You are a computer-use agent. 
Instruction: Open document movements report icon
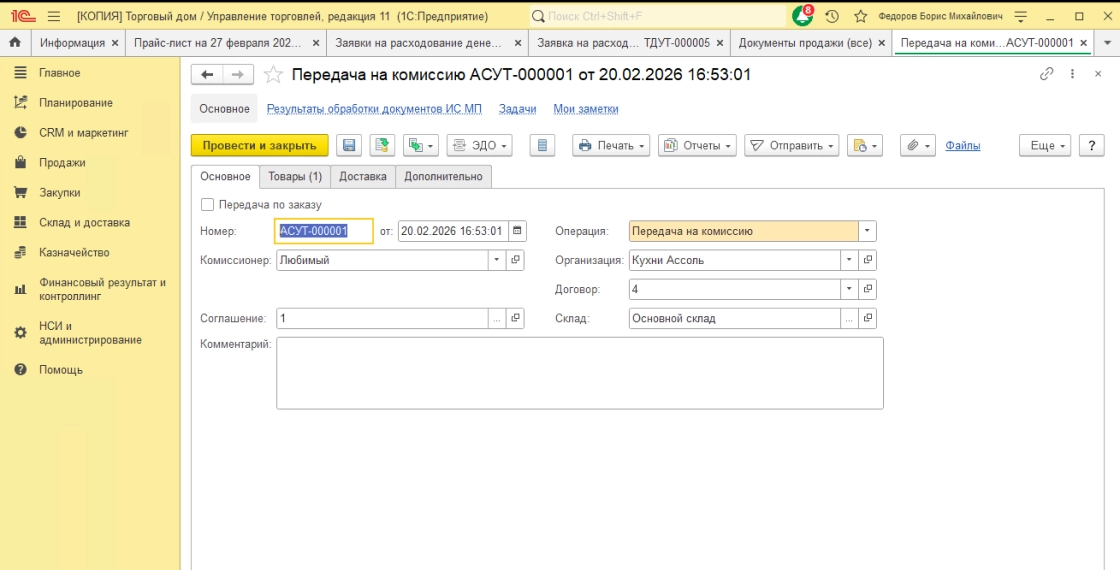[x=542, y=146]
